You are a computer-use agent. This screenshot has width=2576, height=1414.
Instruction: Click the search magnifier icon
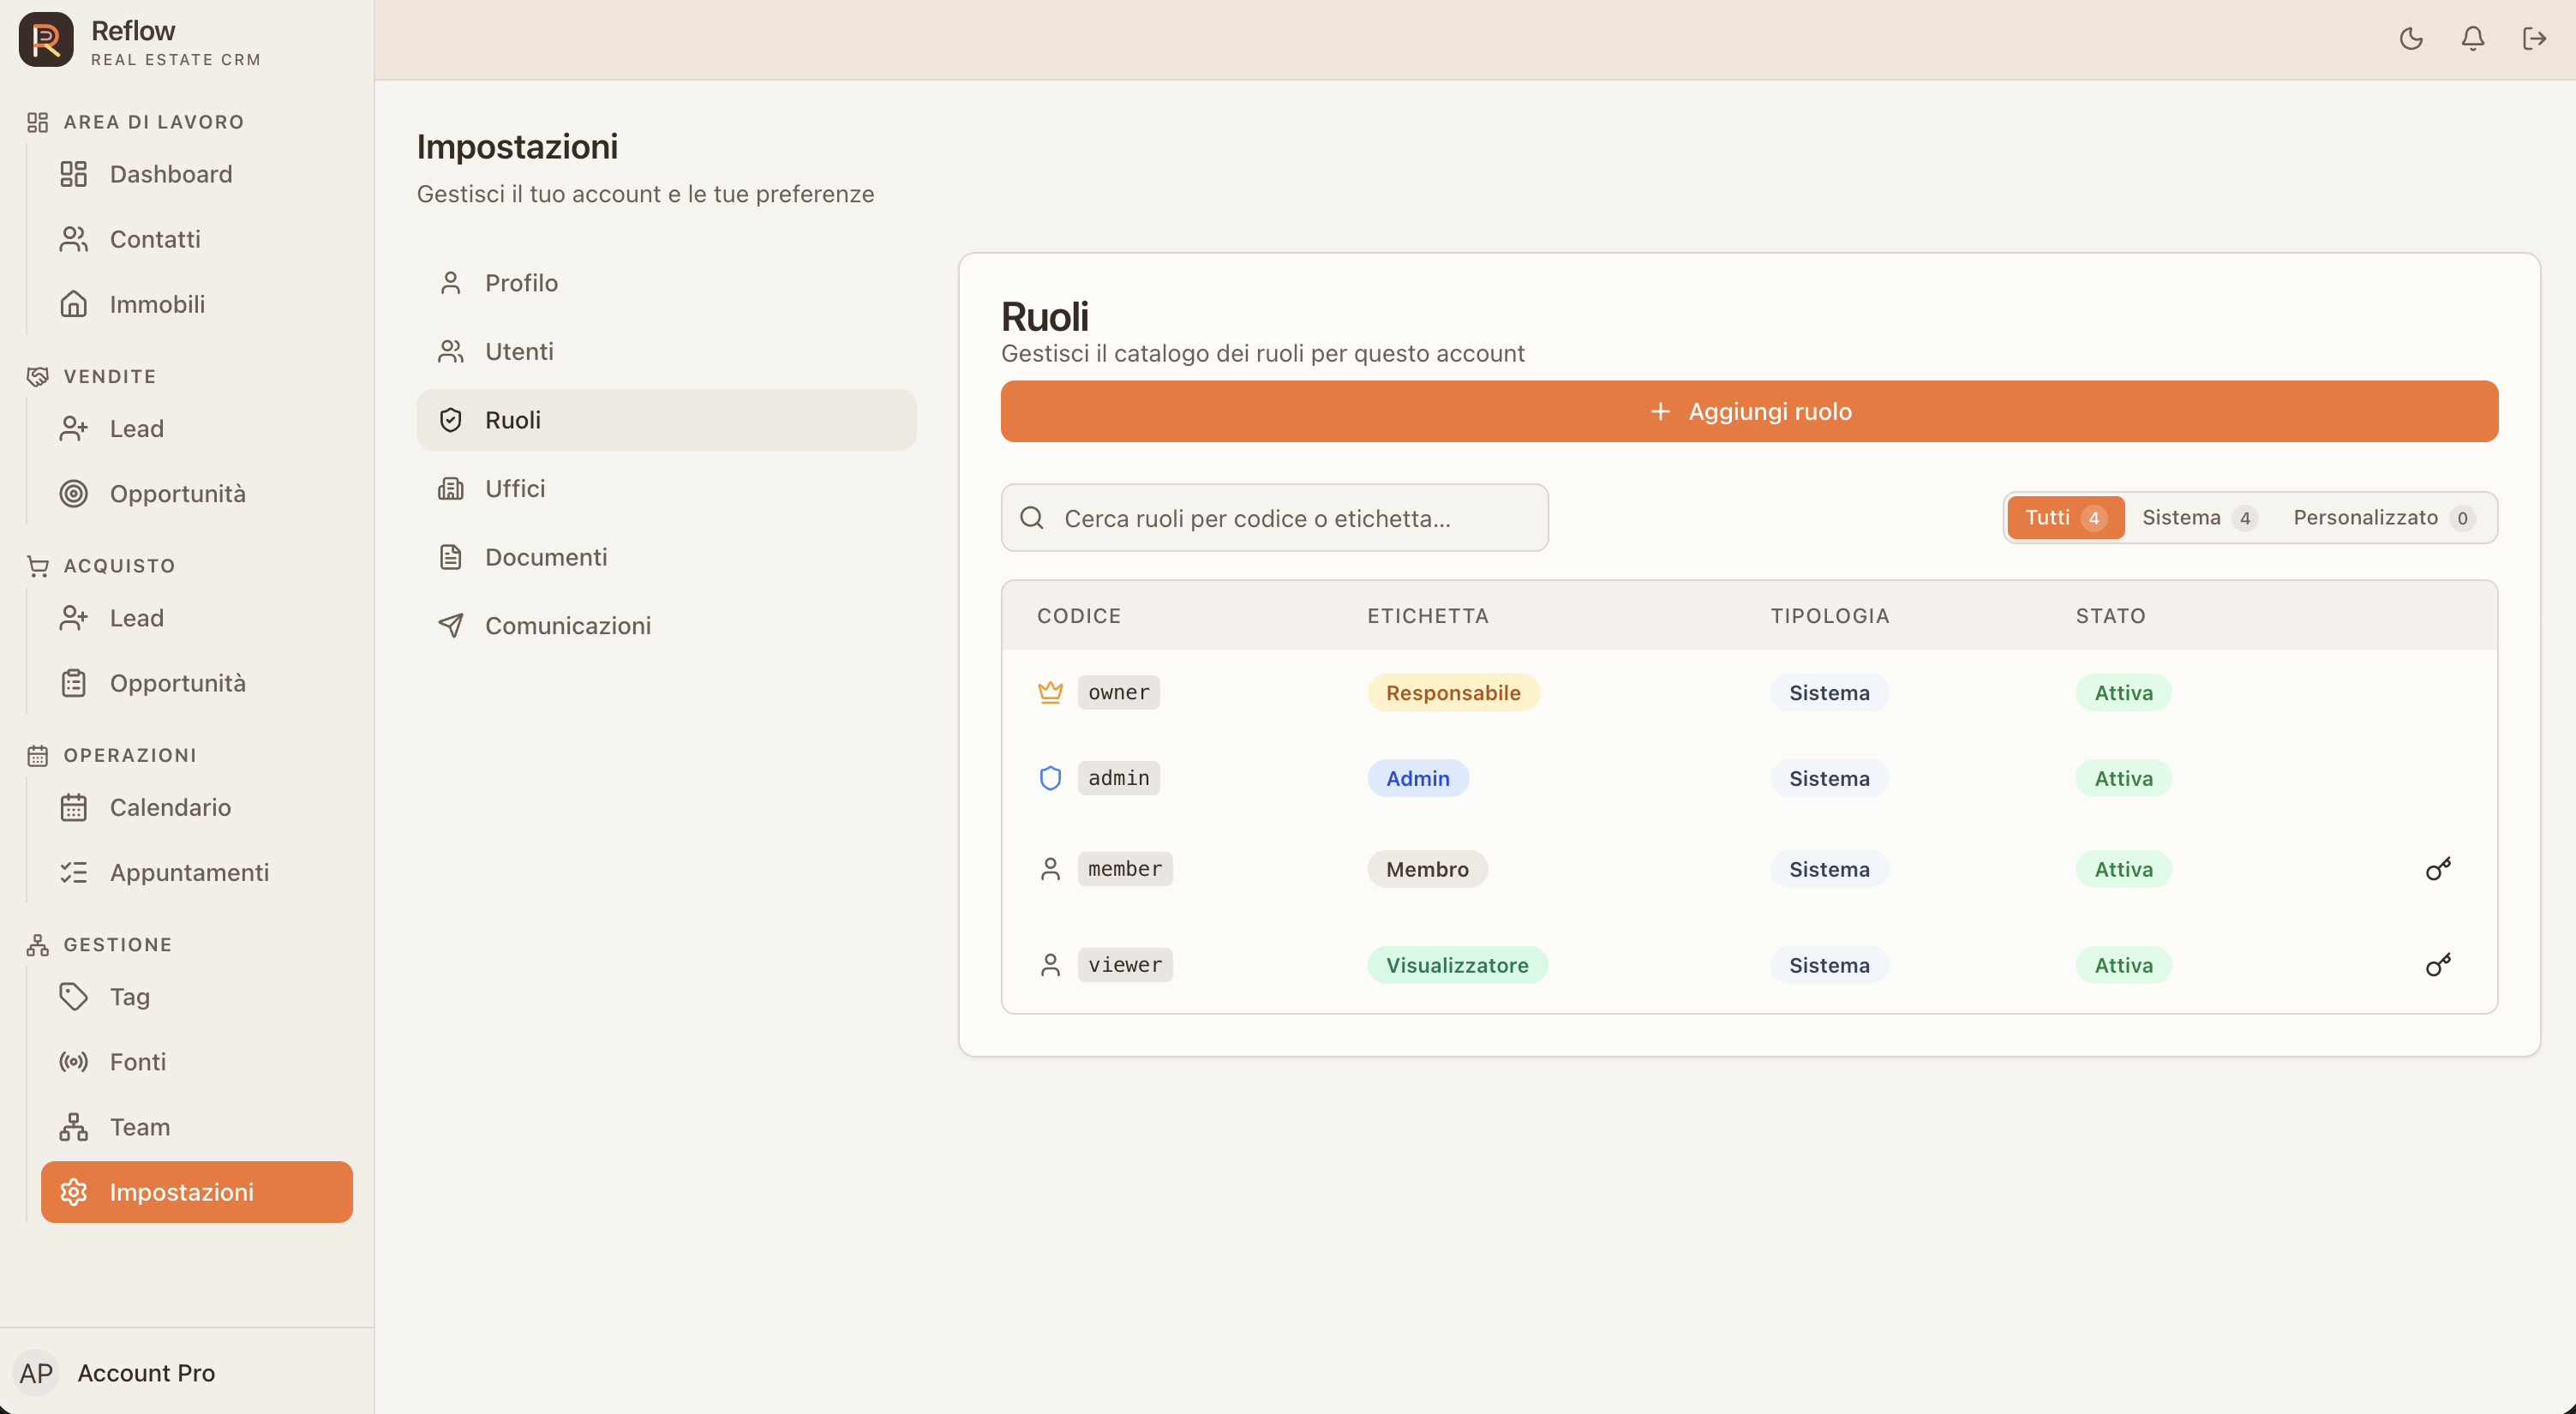point(1032,518)
